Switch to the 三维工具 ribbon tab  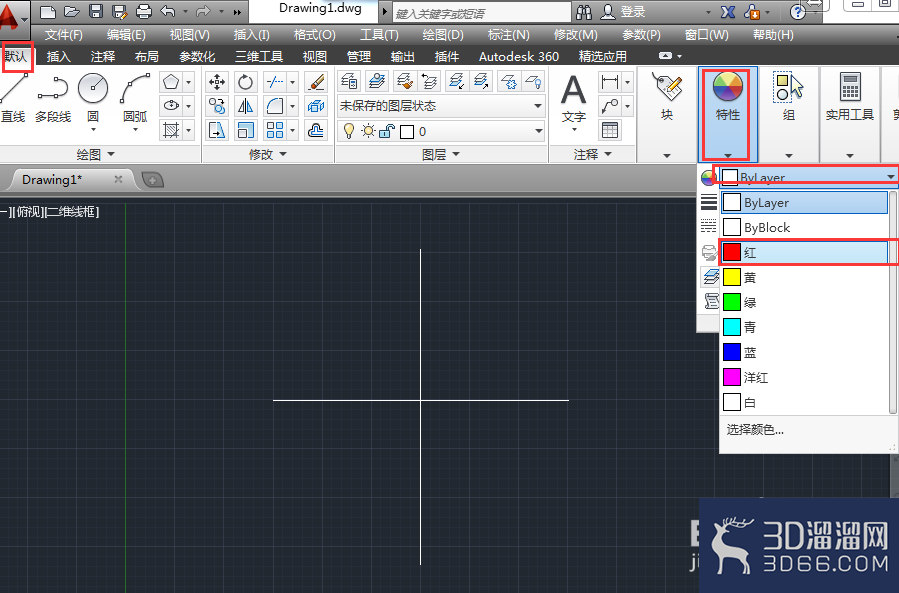tap(259, 57)
